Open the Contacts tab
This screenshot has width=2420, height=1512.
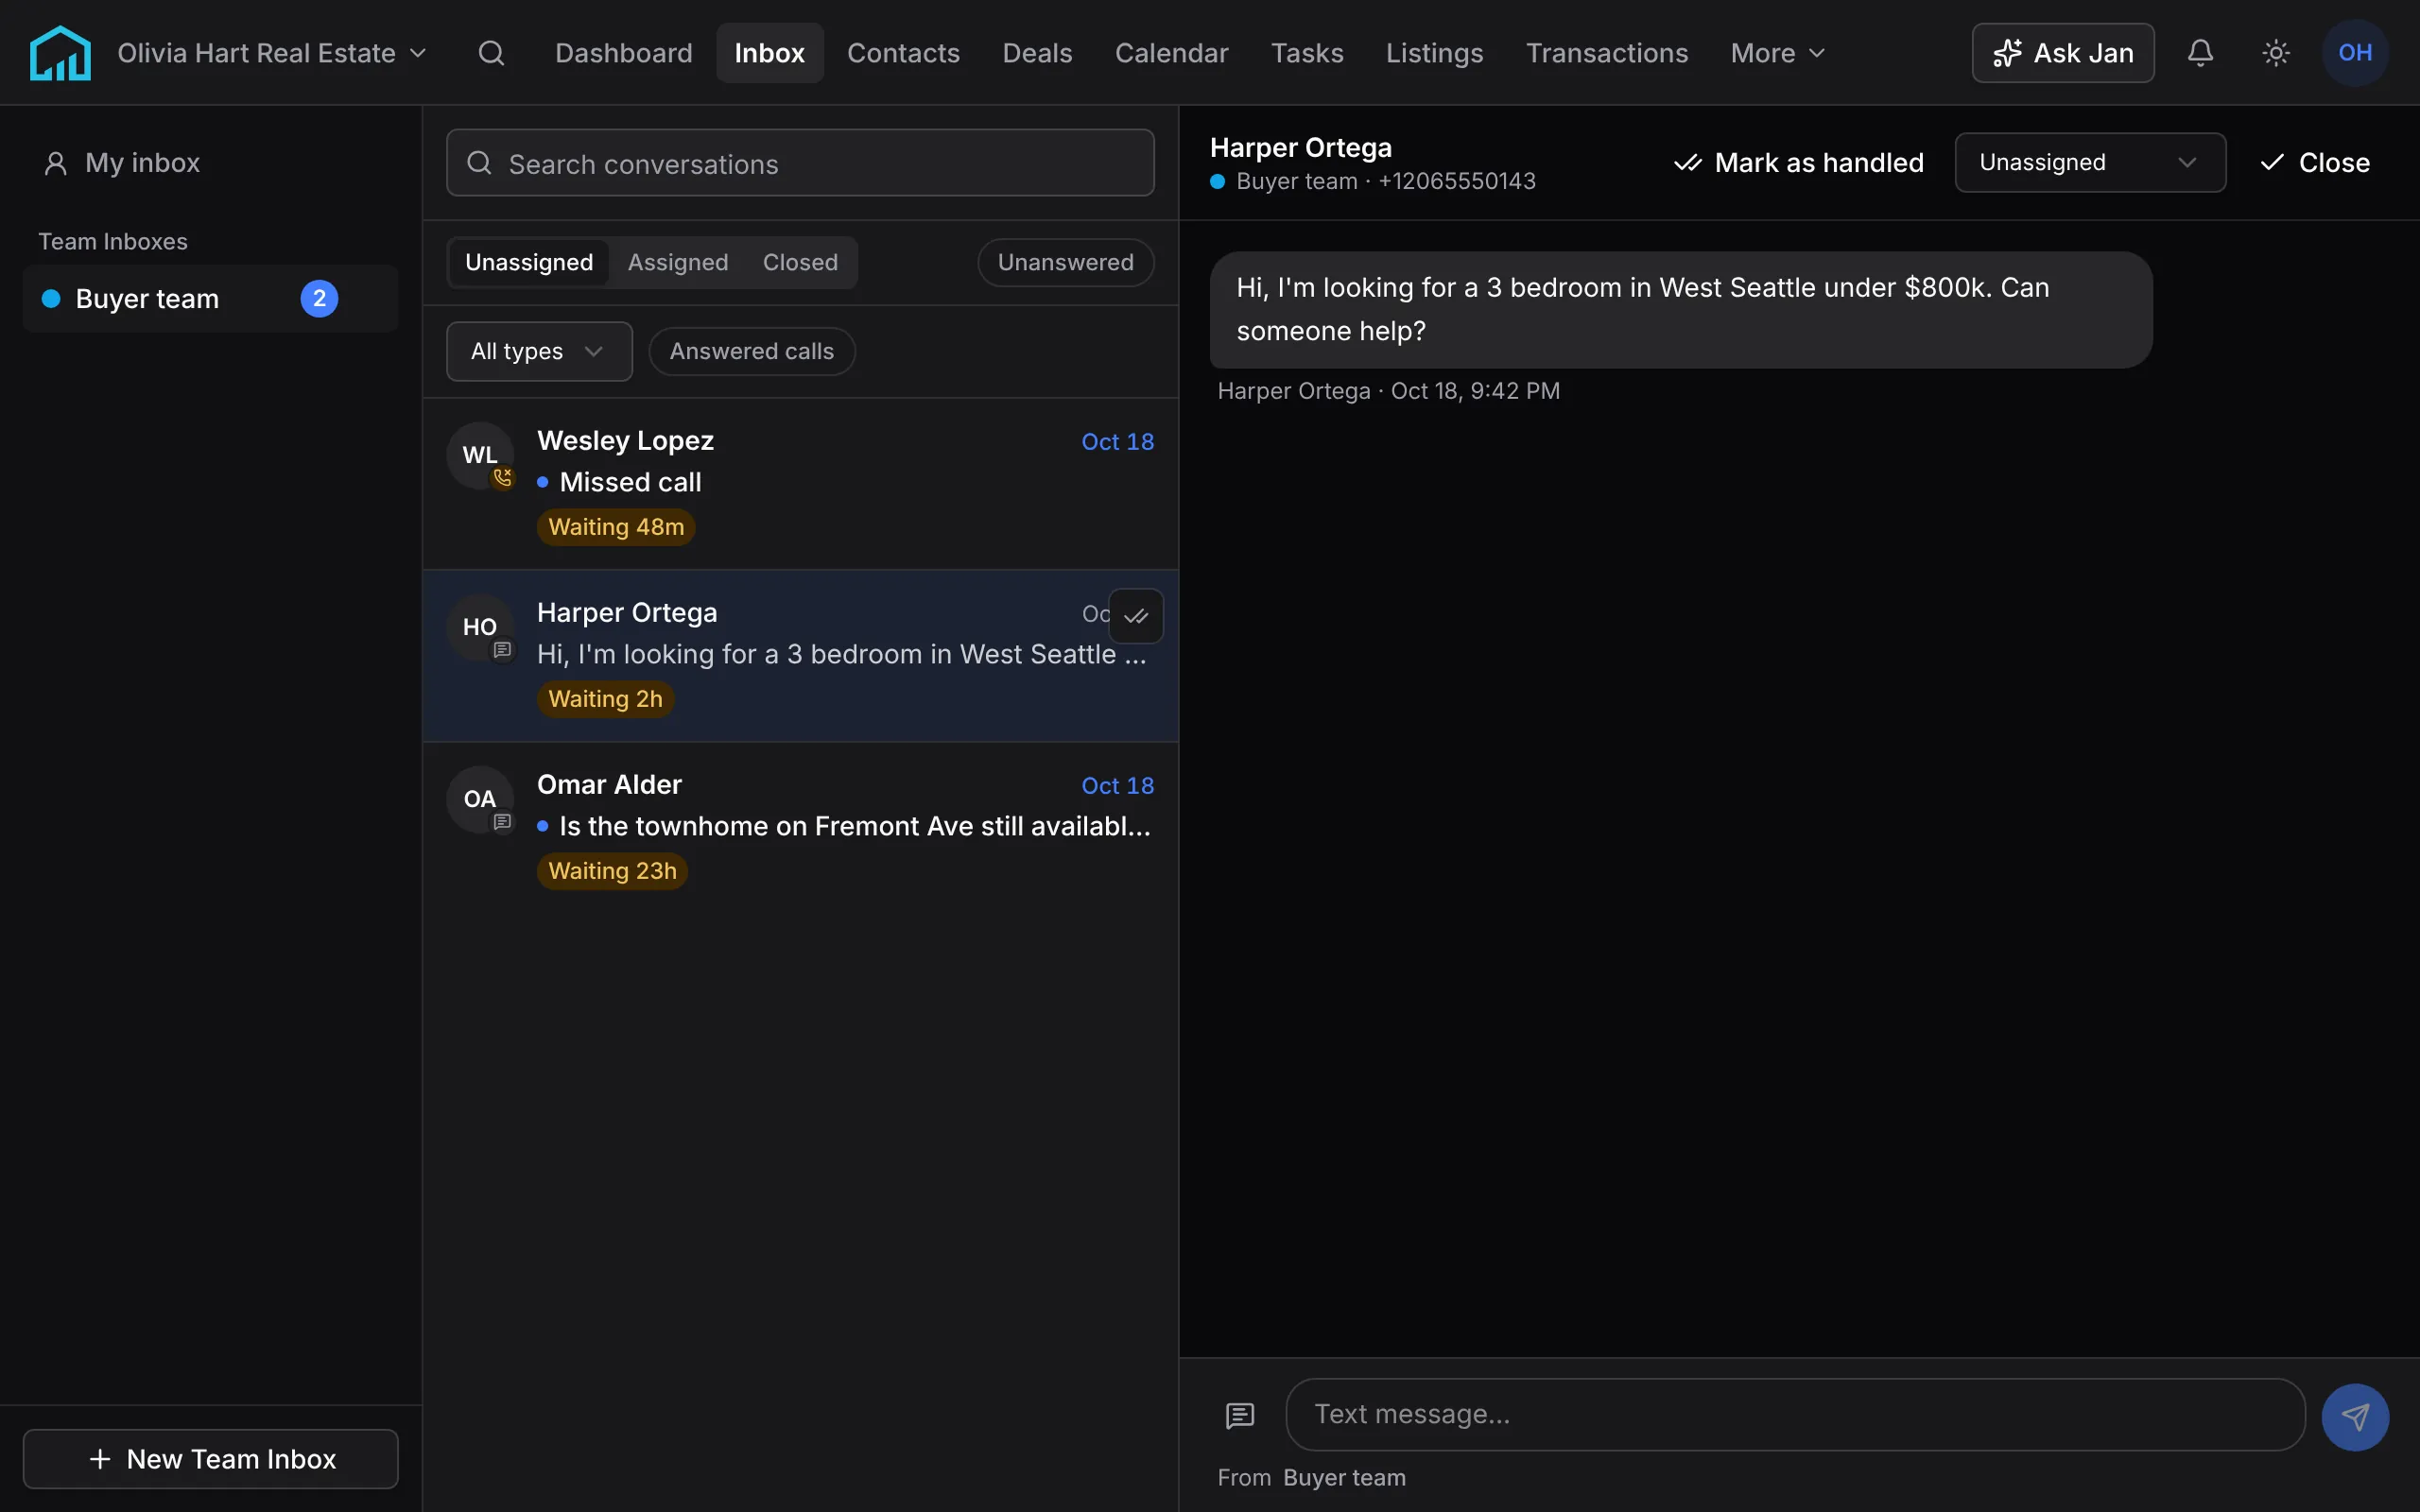[903, 53]
